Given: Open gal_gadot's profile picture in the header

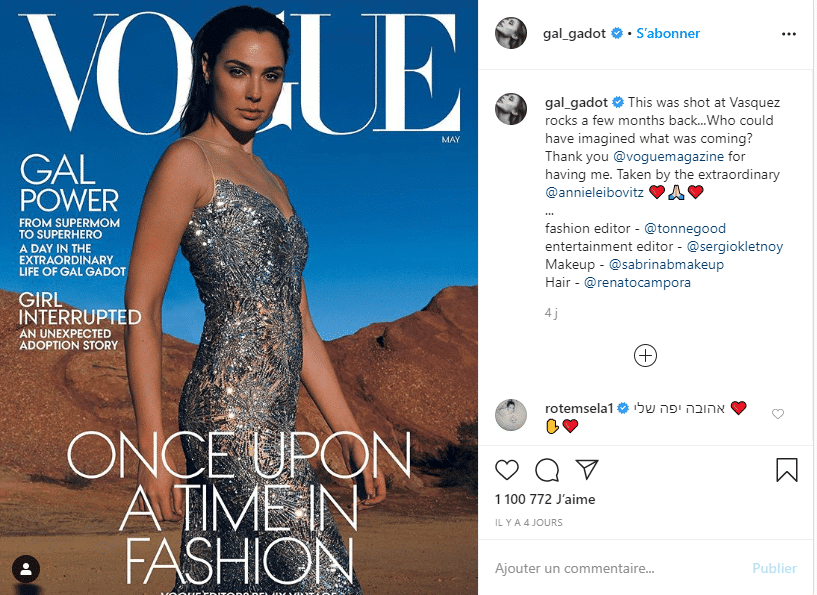Looking at the screenshot, I should click(x=511, y=33).
